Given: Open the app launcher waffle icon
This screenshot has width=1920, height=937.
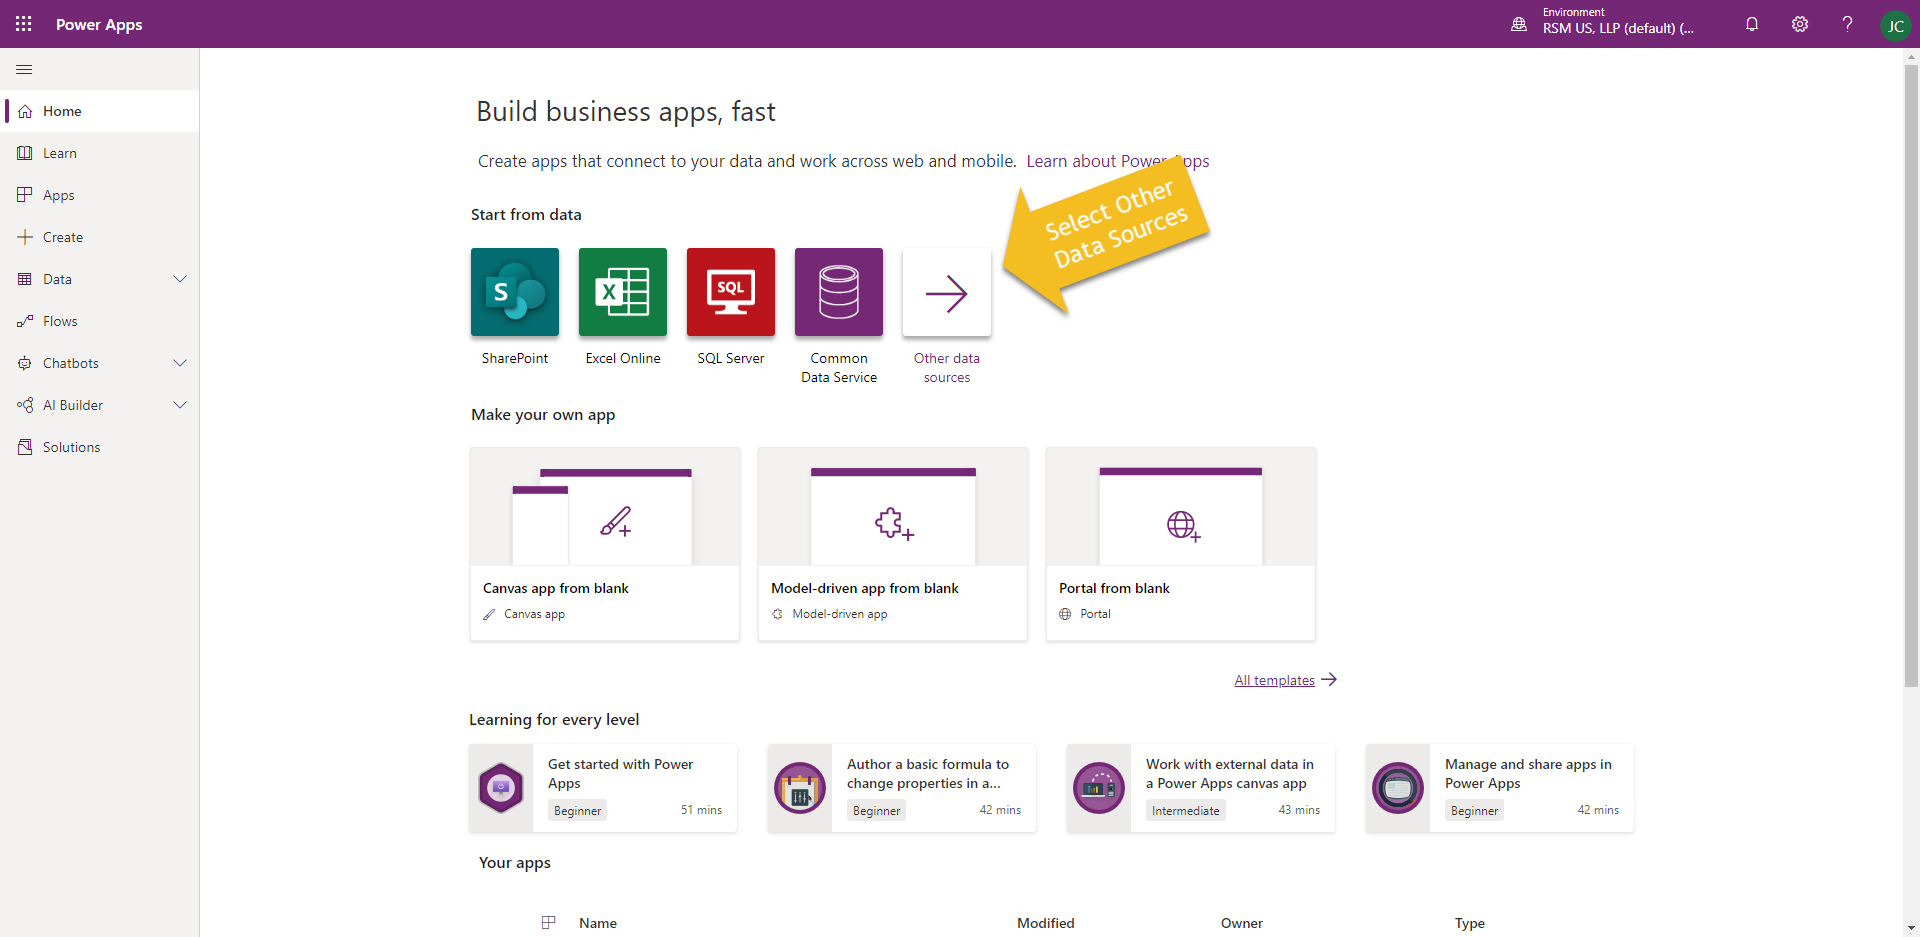Looking at the screenshot, I should [x=24, y=24].
